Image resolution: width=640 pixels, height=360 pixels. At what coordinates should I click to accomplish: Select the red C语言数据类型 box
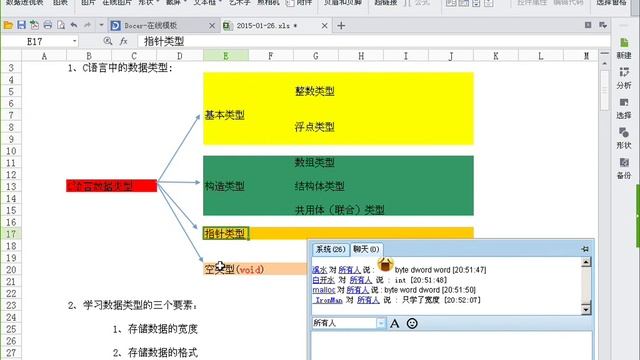click(x=111, y=186)
